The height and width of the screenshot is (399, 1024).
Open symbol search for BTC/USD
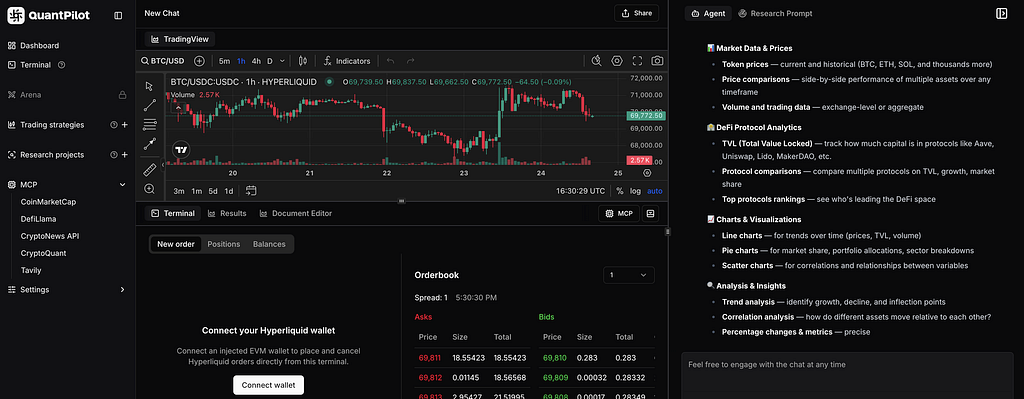coord(164,61)
